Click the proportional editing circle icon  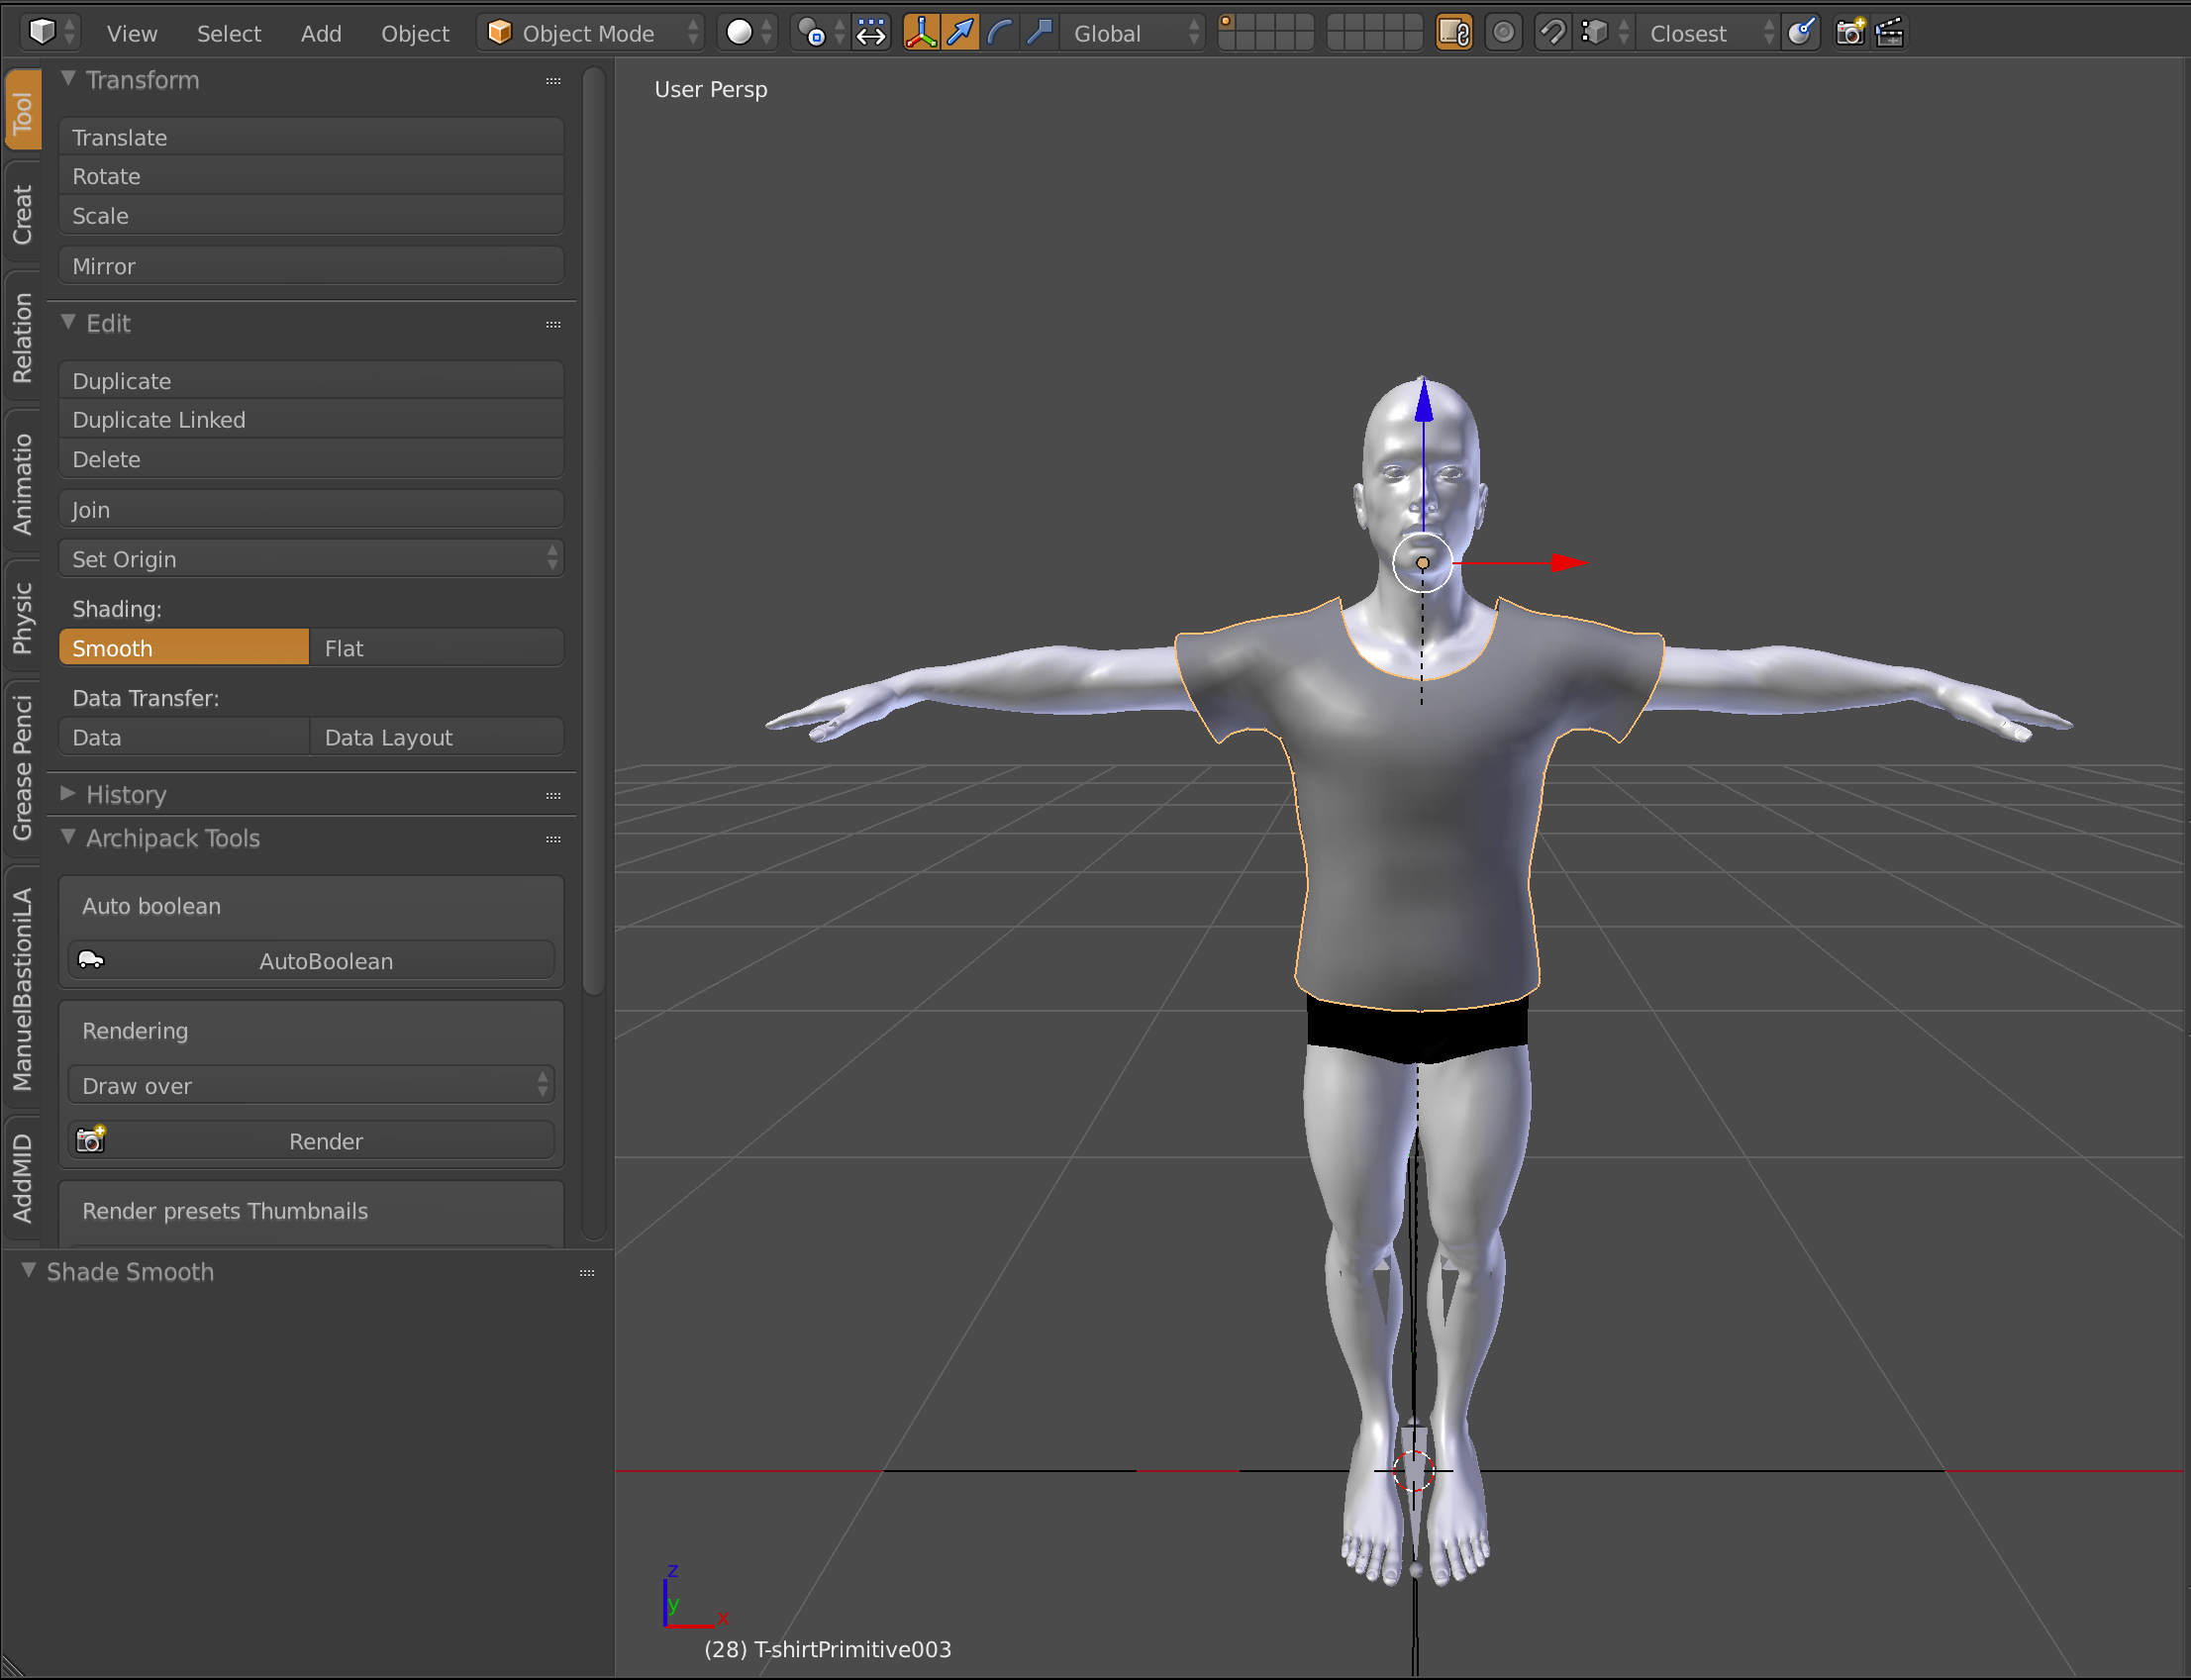click(1503, 33)
